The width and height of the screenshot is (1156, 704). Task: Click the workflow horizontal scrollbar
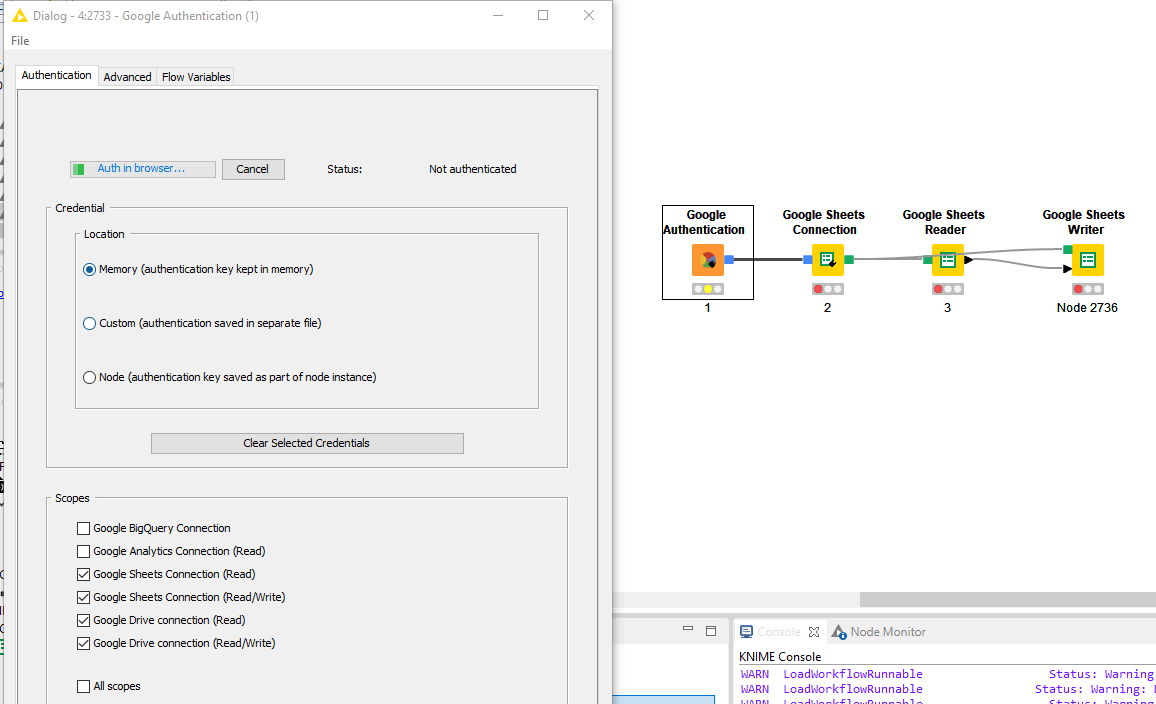click(x=1008, y=599)
